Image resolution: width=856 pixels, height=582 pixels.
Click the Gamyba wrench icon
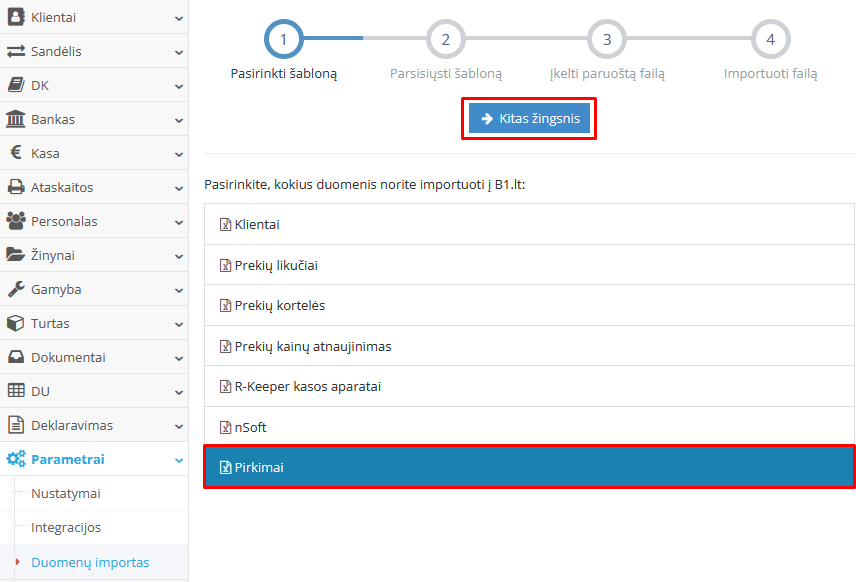16,289
